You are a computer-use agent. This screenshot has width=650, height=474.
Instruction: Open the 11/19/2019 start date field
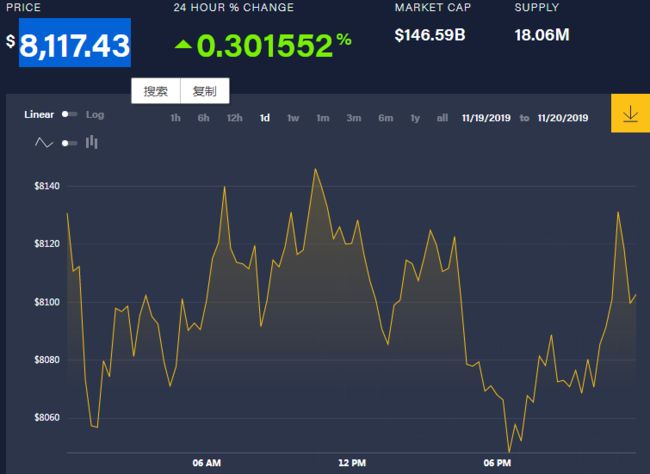[x=486, y=118]
